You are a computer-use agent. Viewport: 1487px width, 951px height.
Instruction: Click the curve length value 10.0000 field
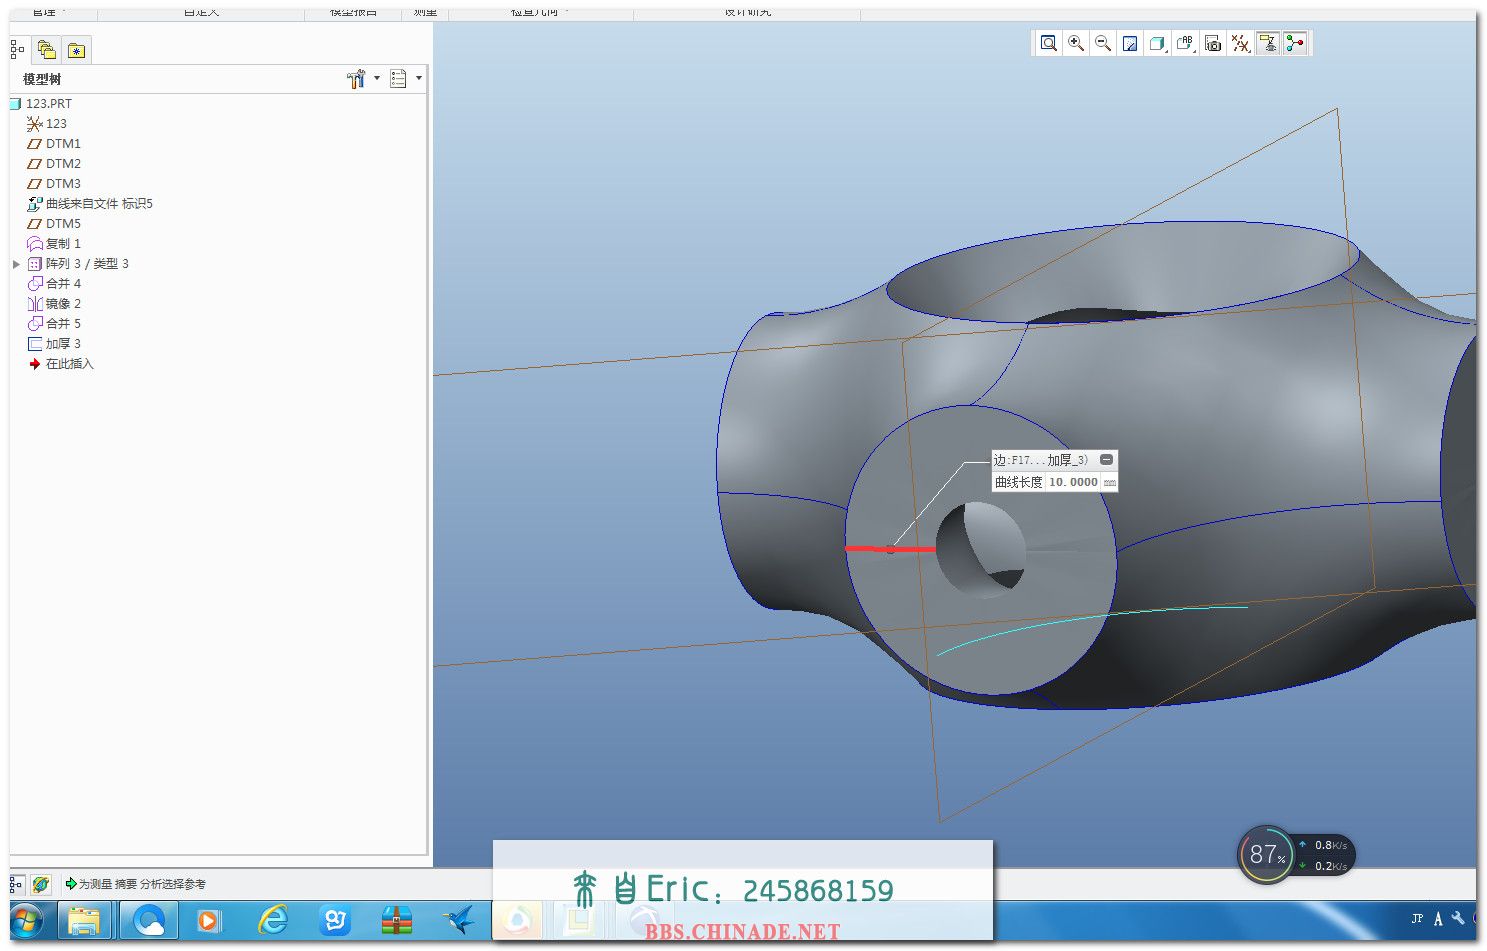[x=1073, y=482]
